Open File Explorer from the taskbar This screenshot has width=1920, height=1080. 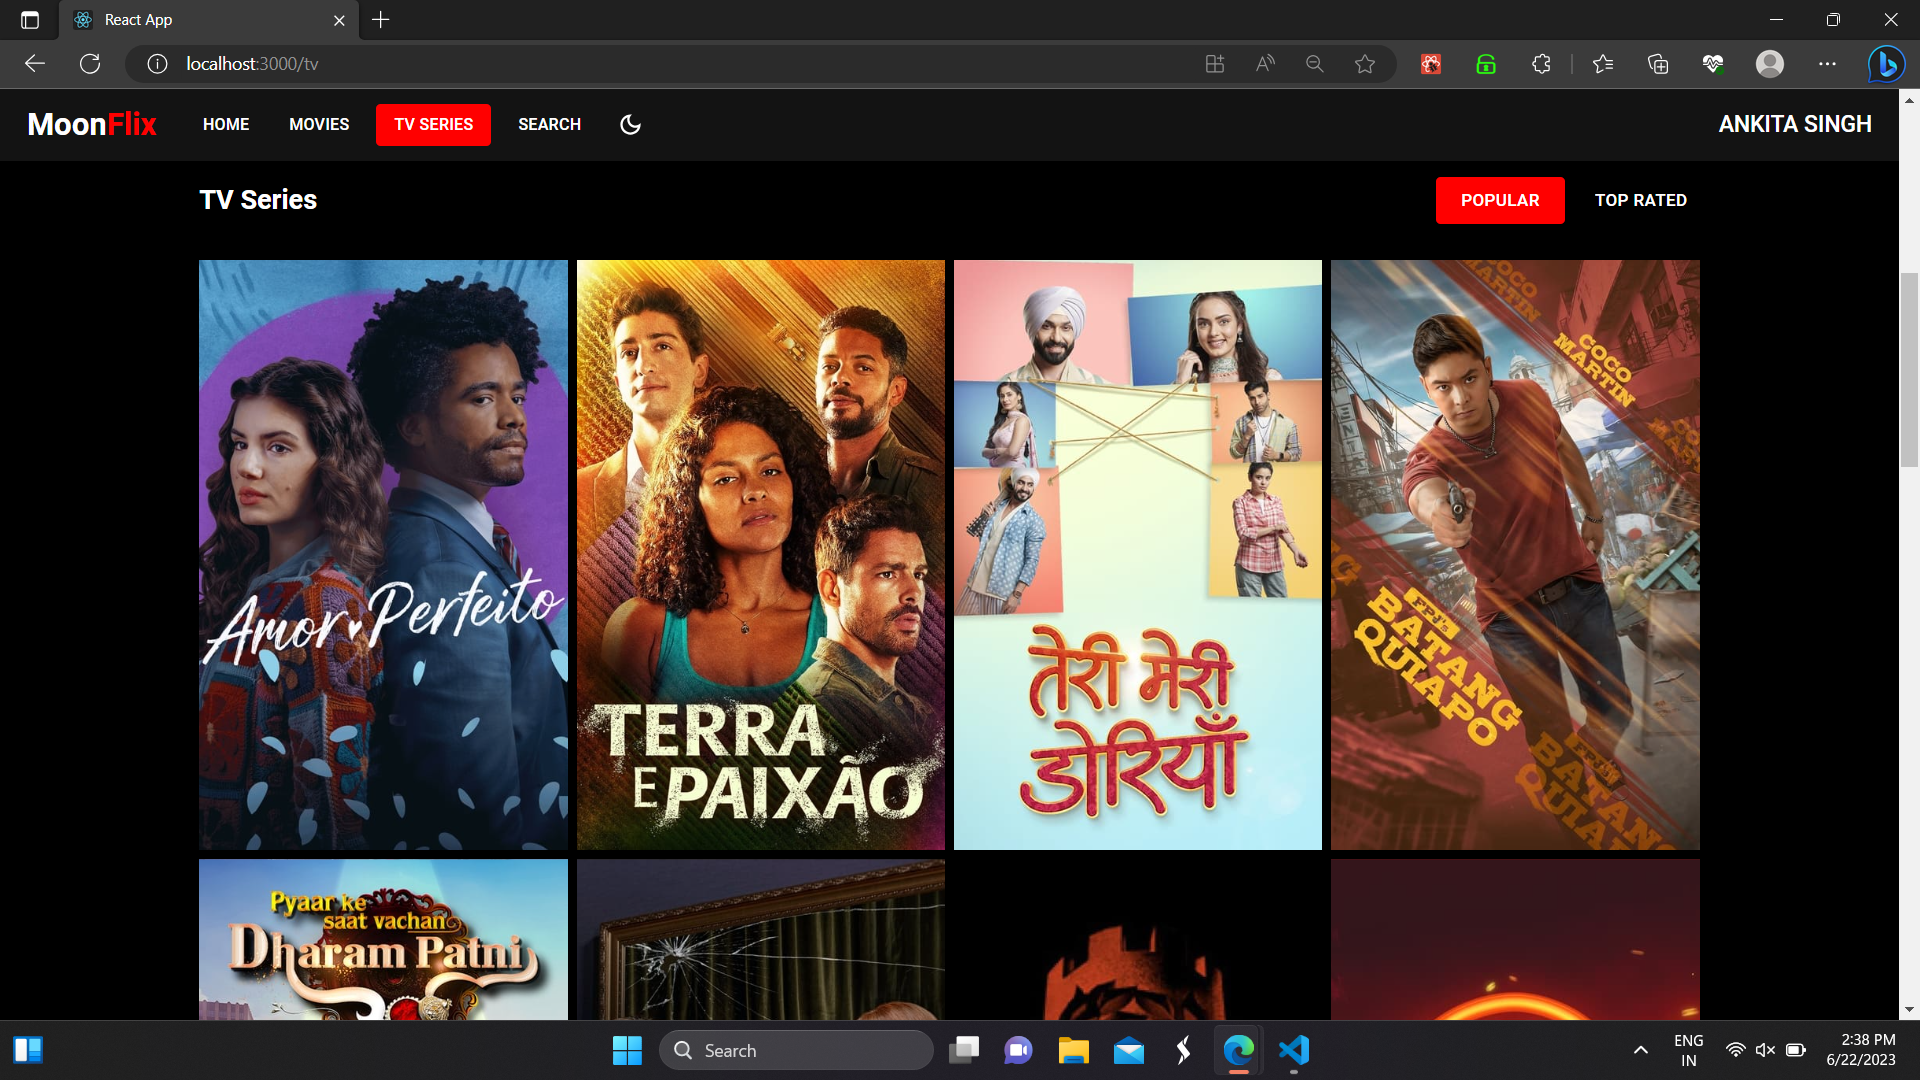[1073, 1050]
